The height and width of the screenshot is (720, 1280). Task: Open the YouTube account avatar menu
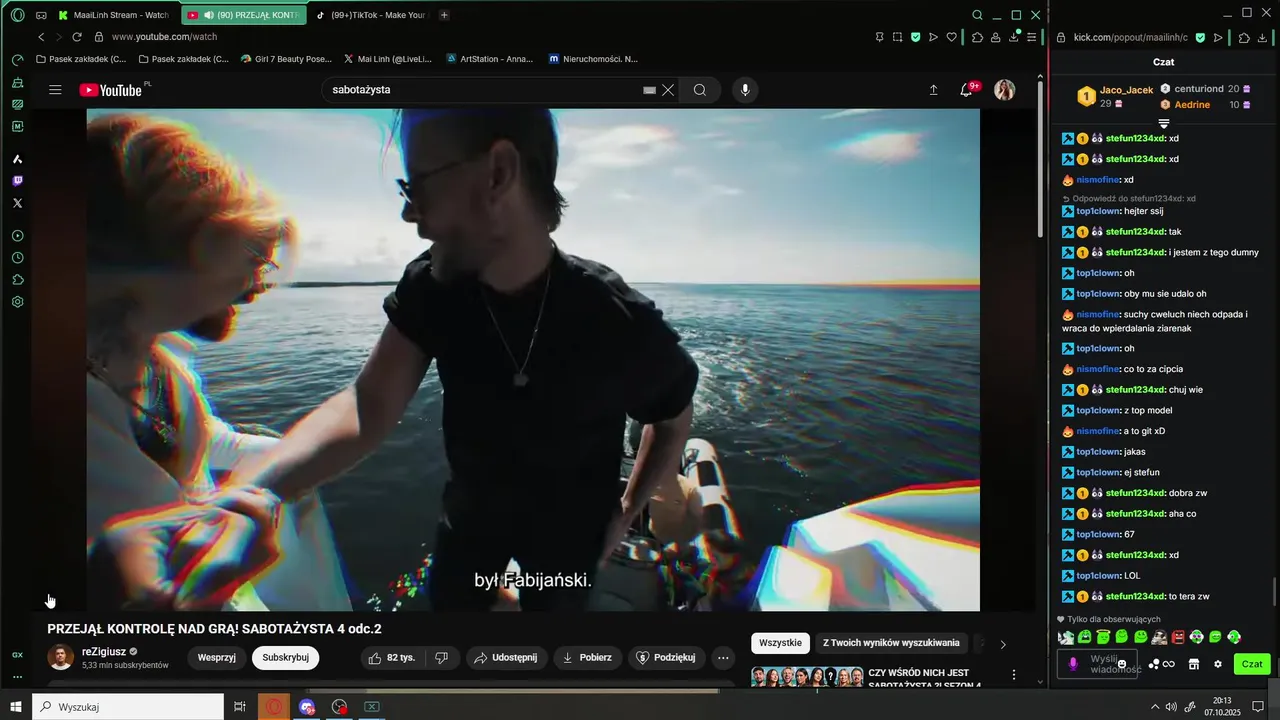click(1005, 90)
